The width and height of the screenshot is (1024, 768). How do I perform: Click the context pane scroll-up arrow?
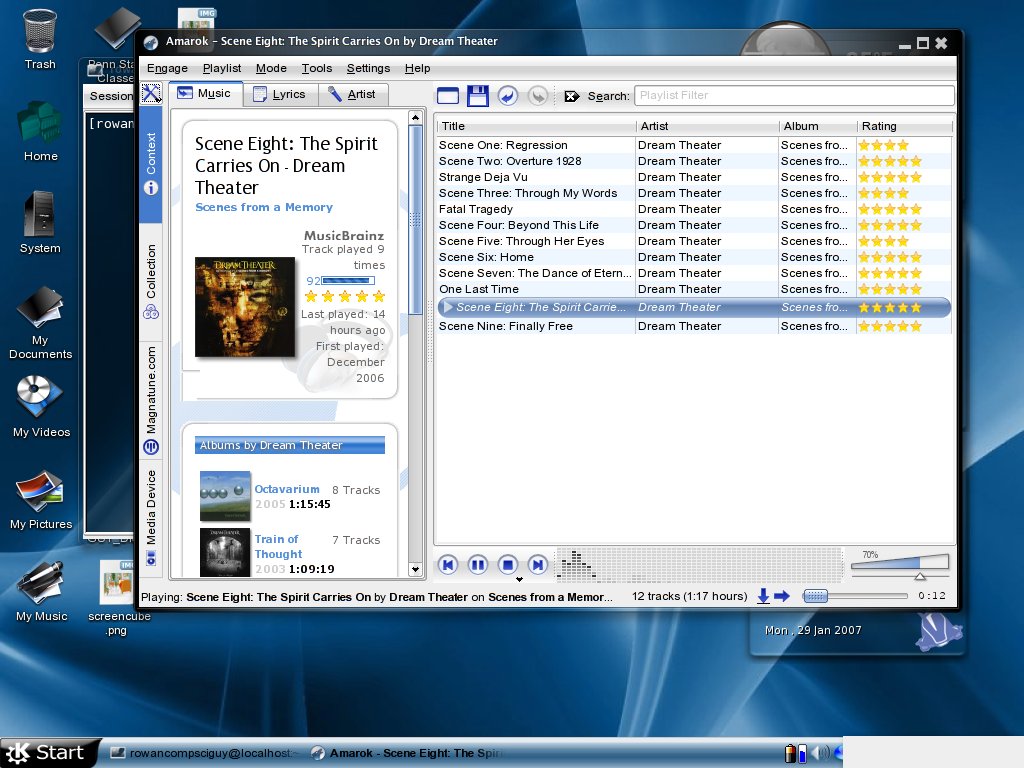[415, 117]
